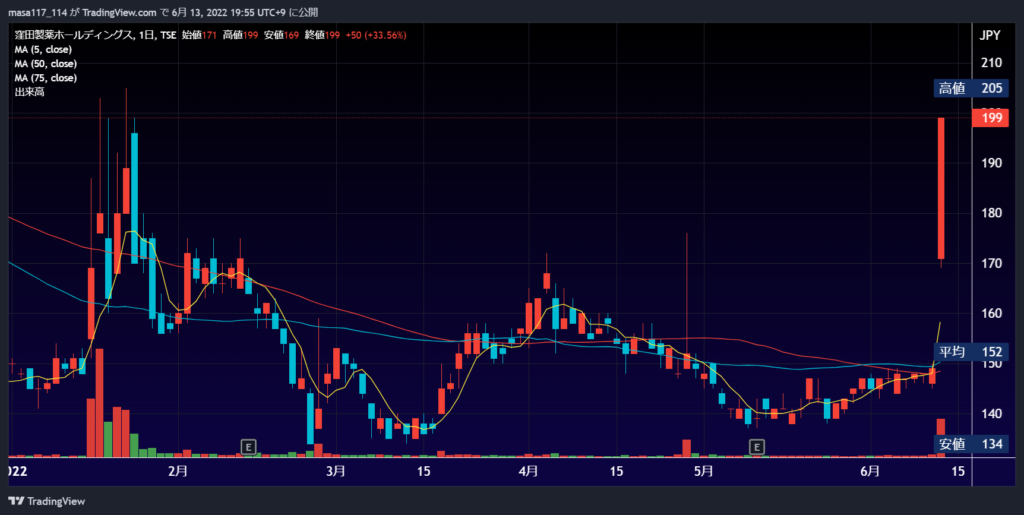The image size is (1024, 515).
Task: Select the MA (75, close) legend
Action: 46,78
